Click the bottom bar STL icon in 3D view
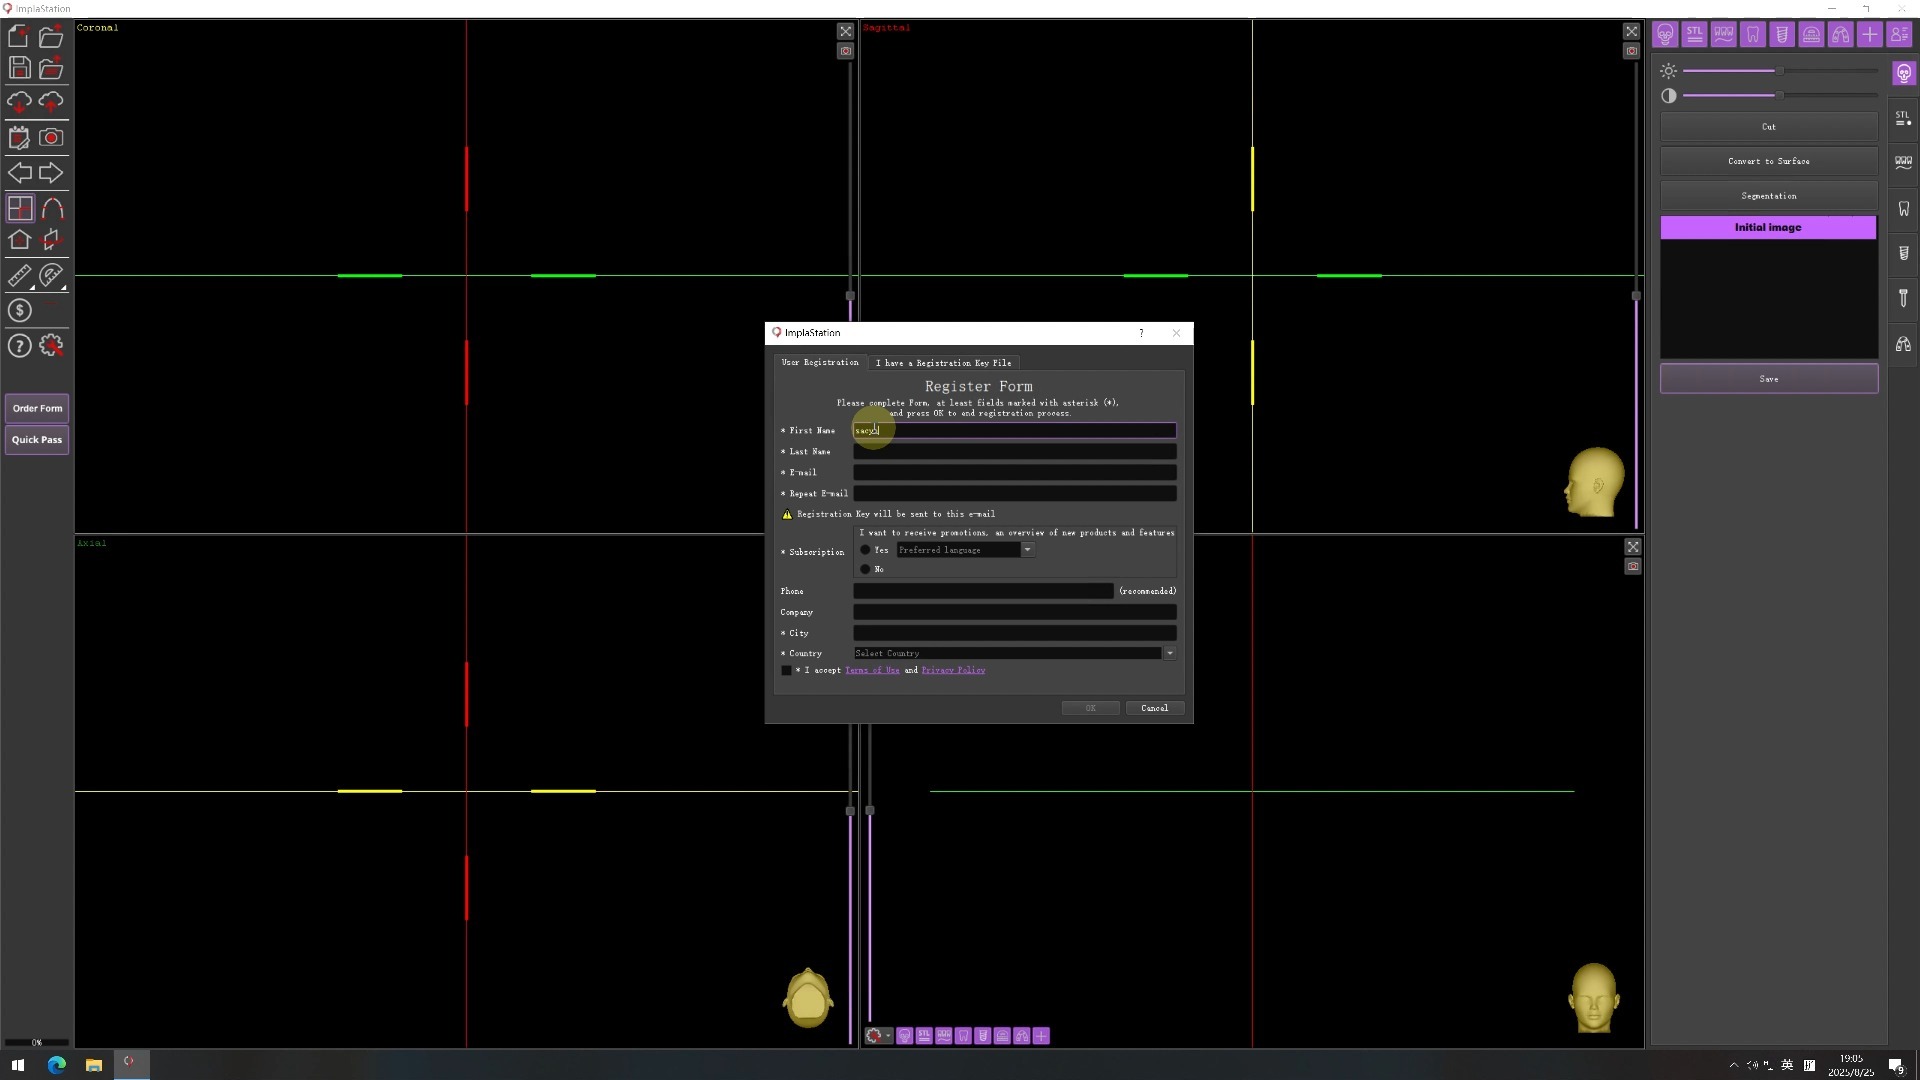 pyautogui.click(x=924, y=1036)
